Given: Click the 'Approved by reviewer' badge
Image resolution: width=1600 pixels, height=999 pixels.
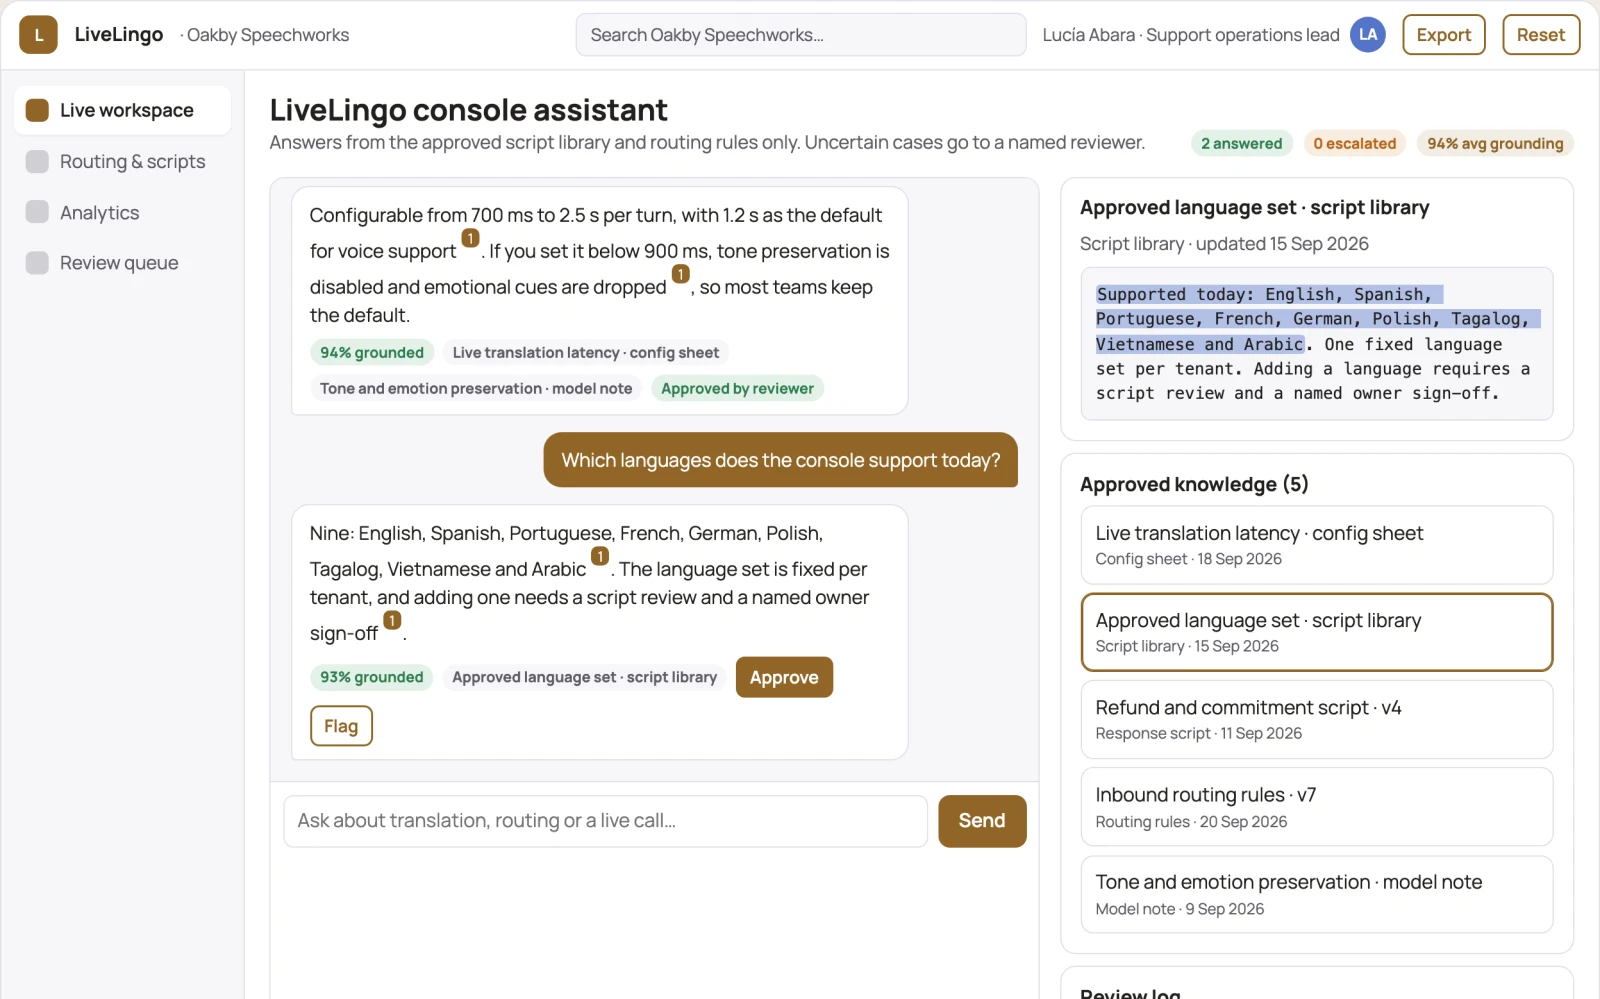Looking at the screenshot, I should click(737, 389).
